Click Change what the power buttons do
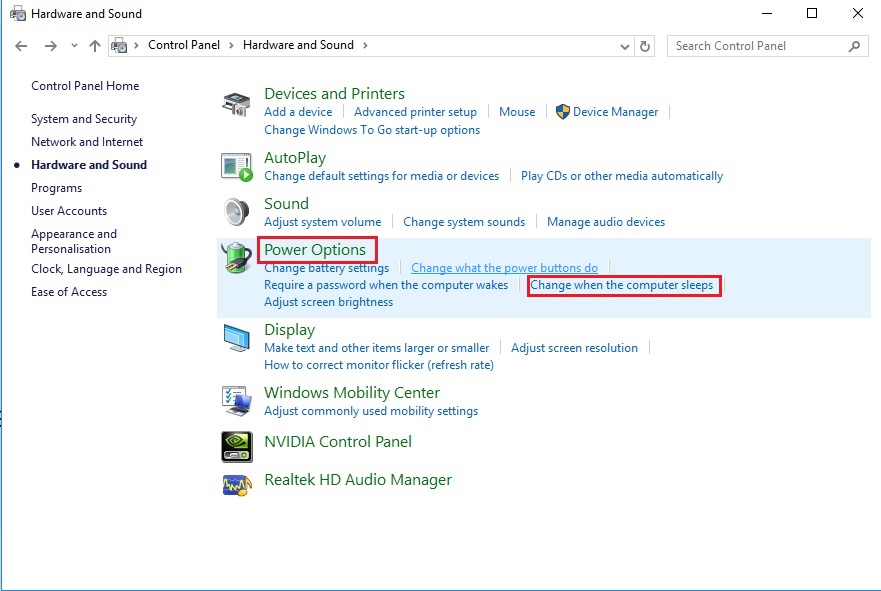The height and width of the screenshot is (591, 881). (x=505, y=268)
